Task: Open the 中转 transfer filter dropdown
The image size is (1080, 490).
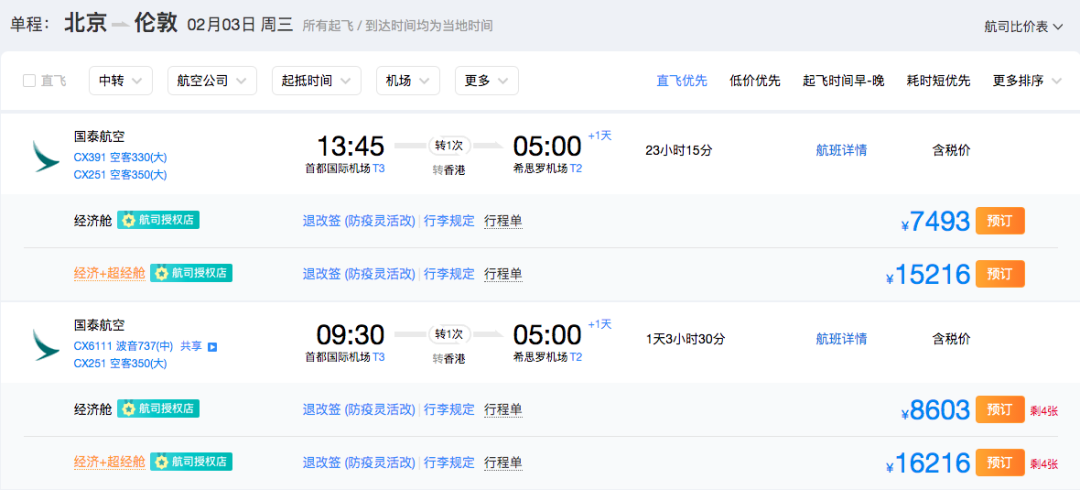Action: [x=121, y=81]
